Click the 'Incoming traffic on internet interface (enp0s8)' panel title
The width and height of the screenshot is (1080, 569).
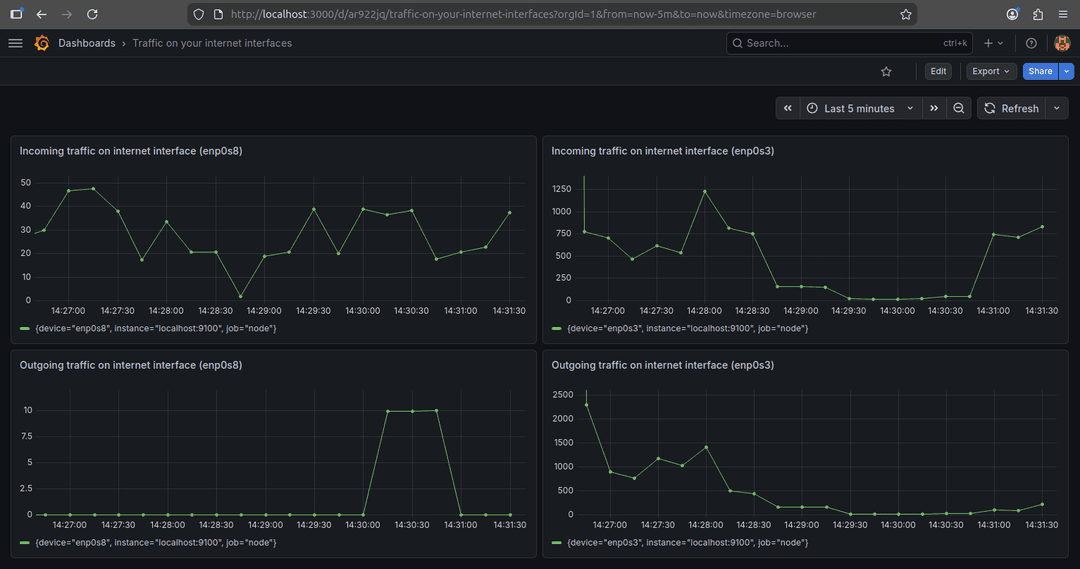tap(131, 151)
